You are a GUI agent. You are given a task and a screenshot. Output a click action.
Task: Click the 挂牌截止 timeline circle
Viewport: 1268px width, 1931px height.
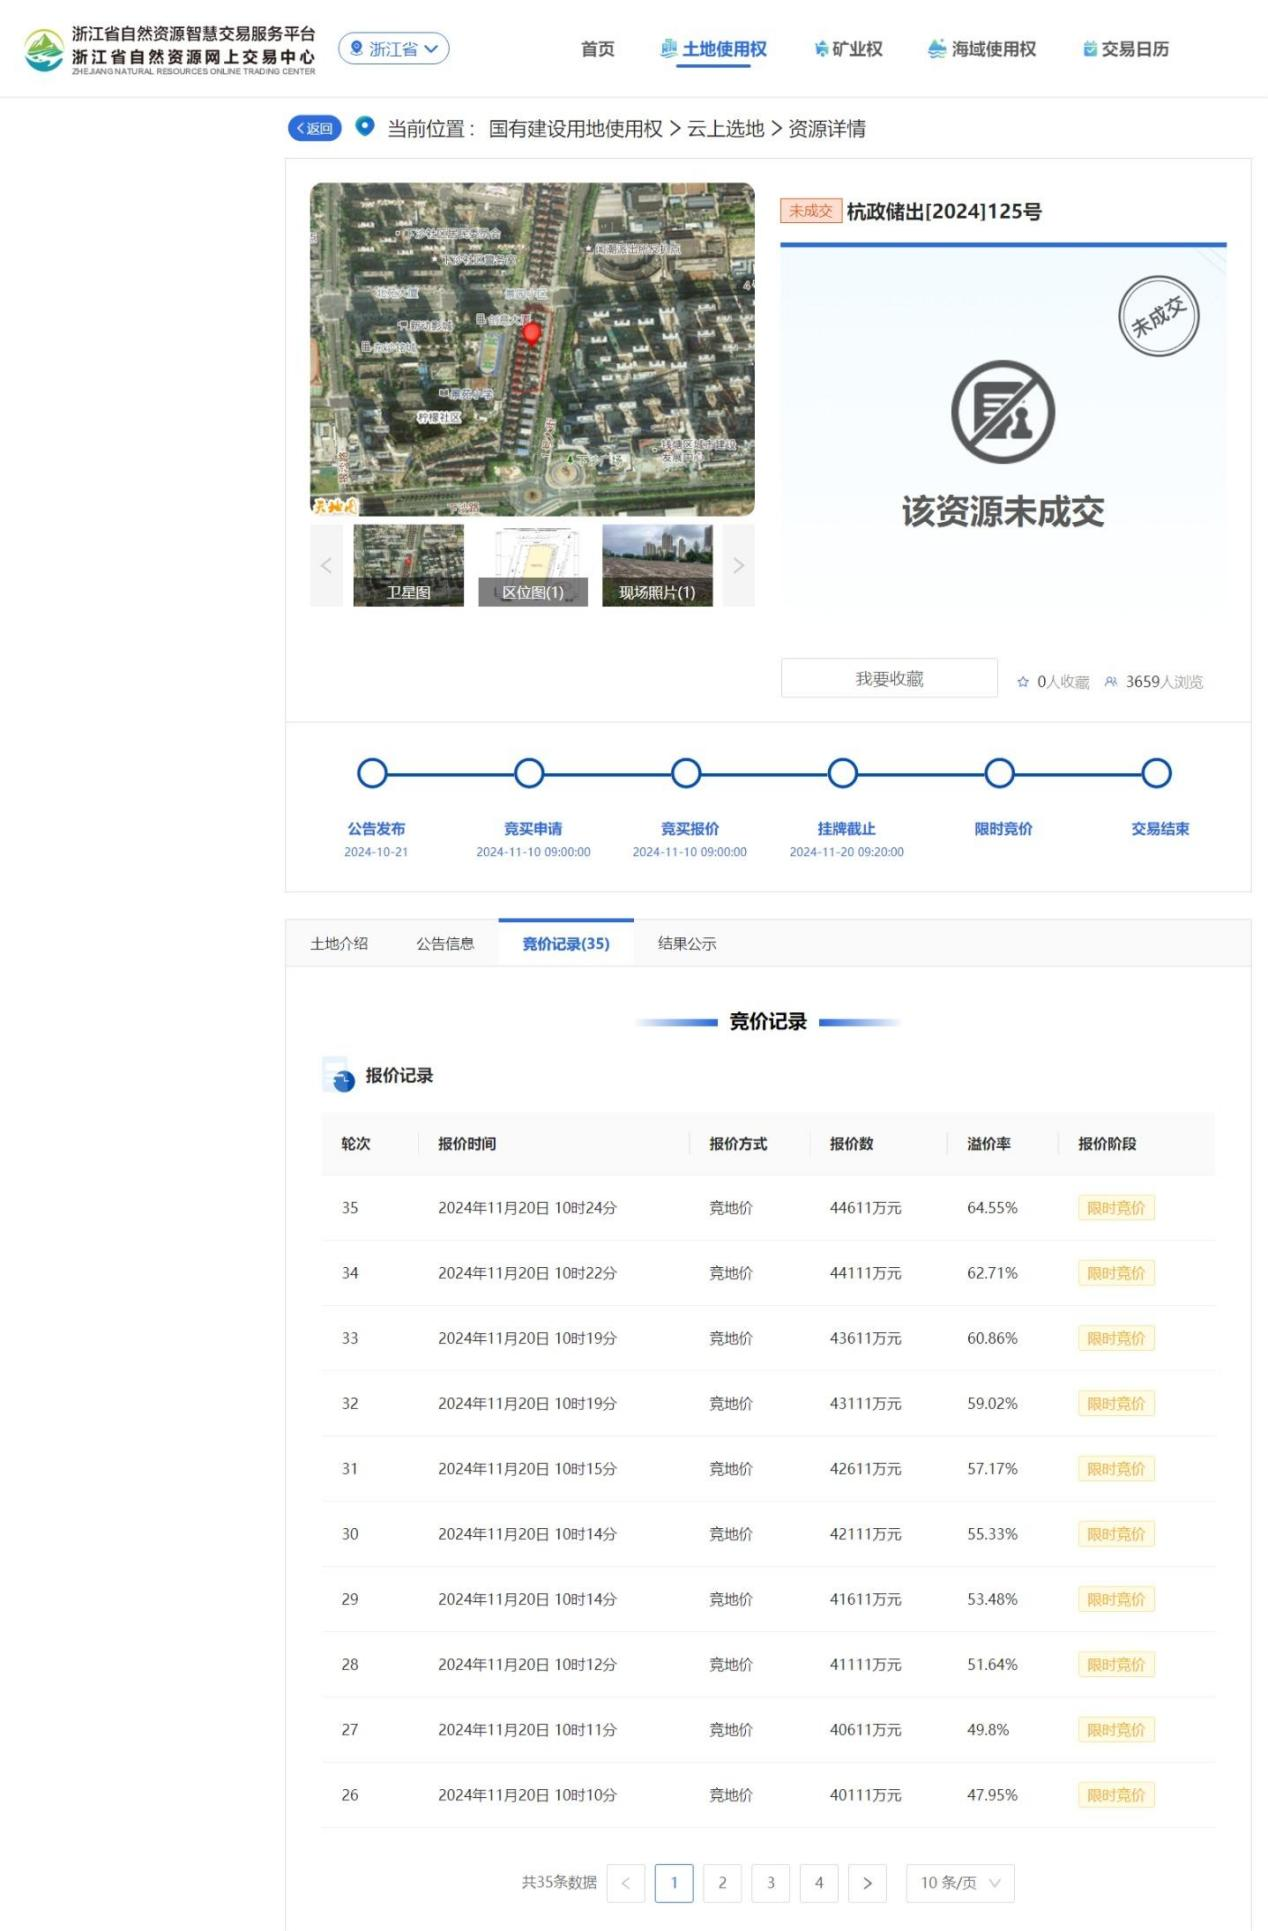[x=843, y=773]
